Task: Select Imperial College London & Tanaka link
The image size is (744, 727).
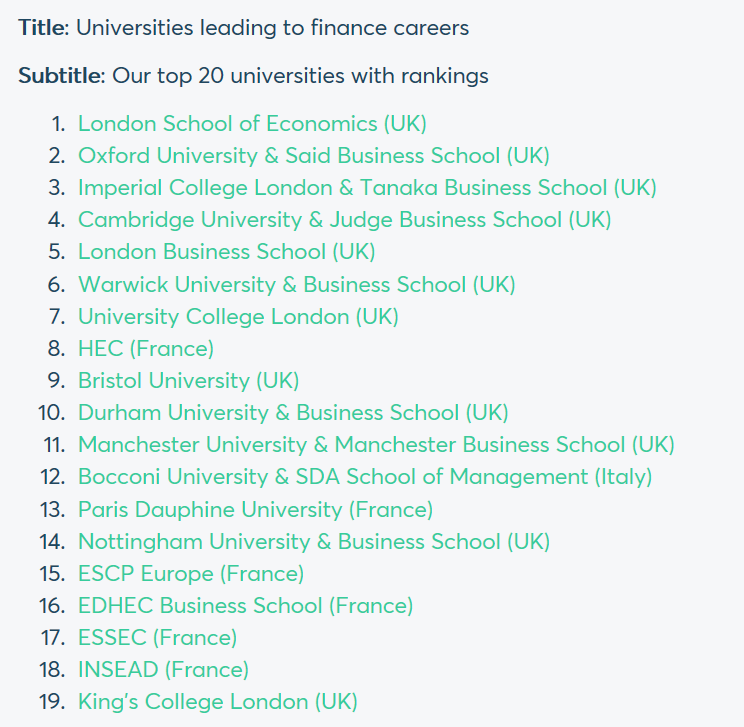Action: pos(367,188)
